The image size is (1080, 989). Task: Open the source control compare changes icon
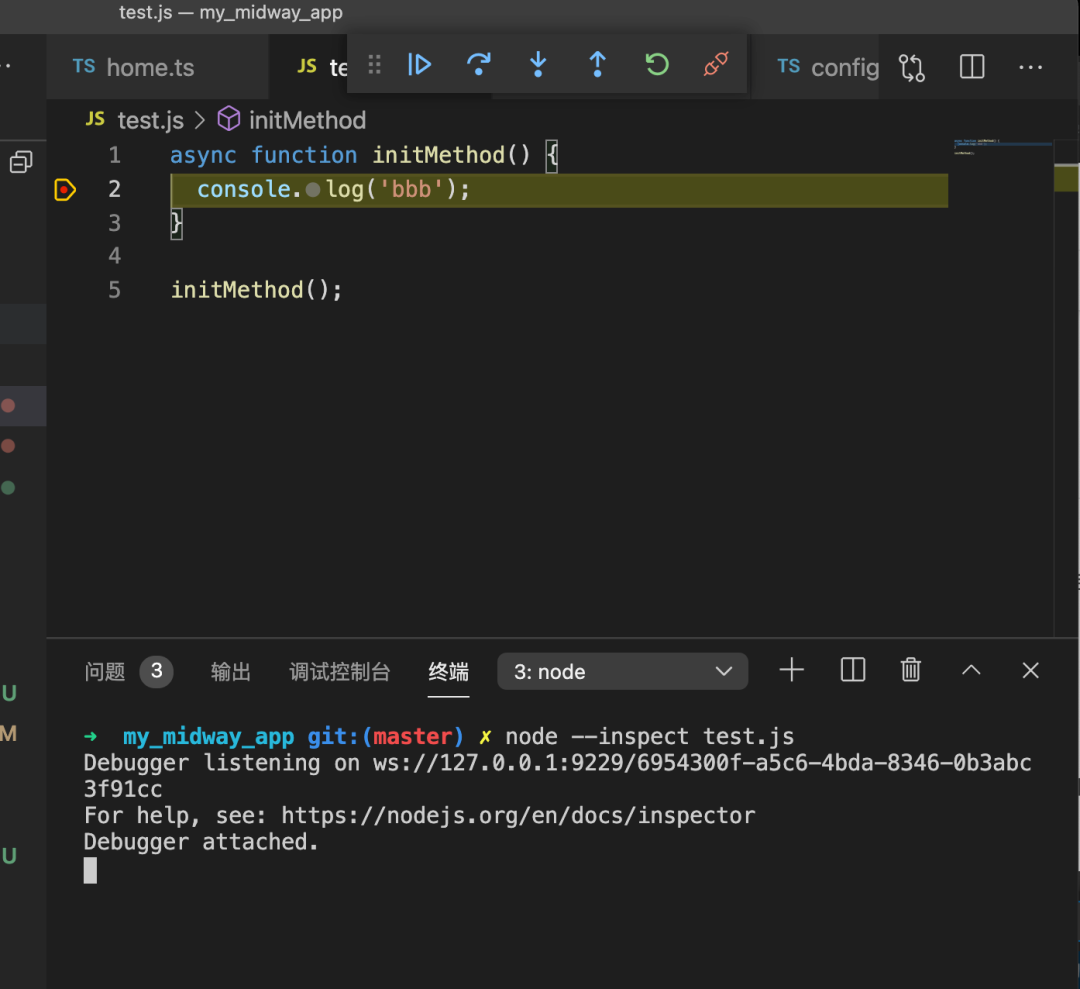point(912,67)
